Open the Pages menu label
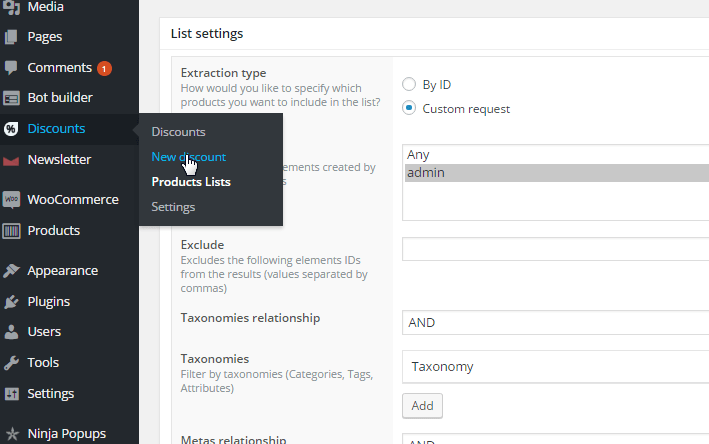 [45, 37]
